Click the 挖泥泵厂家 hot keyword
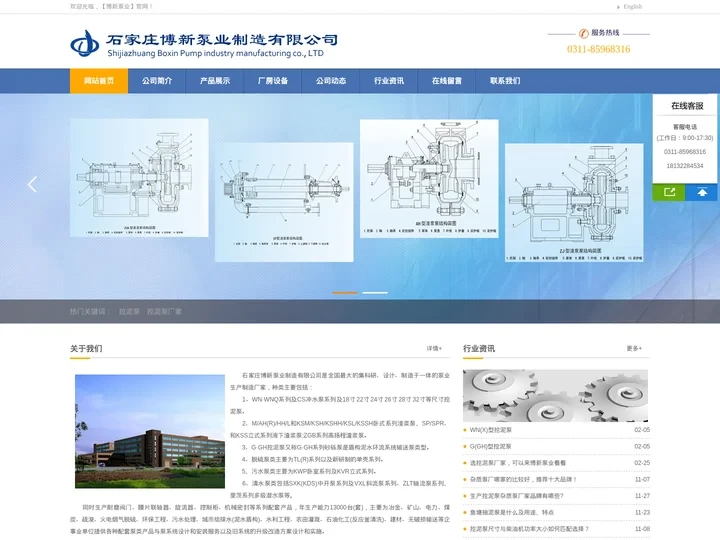Viewport: 720px width, 540px height. coord(164,311)
